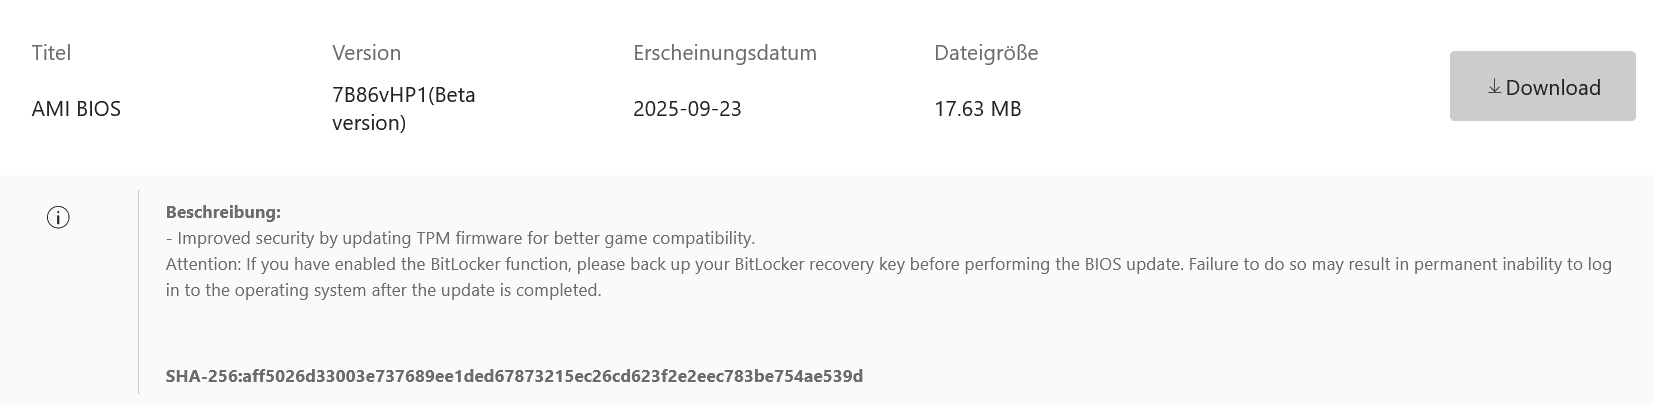Viewport: 1654px width, 405px height.
Task: Click the SHA-256 hash string
Action: pyautogui.click(x=552, y=376)
